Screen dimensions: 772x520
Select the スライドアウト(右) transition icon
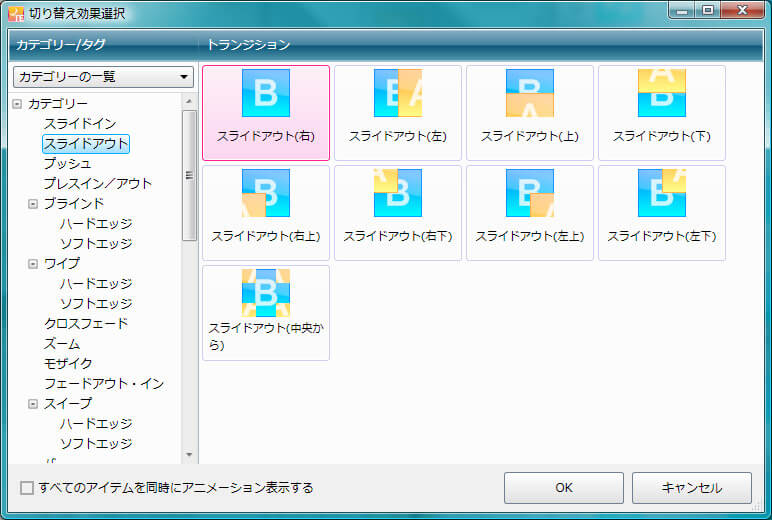[266, 94]
